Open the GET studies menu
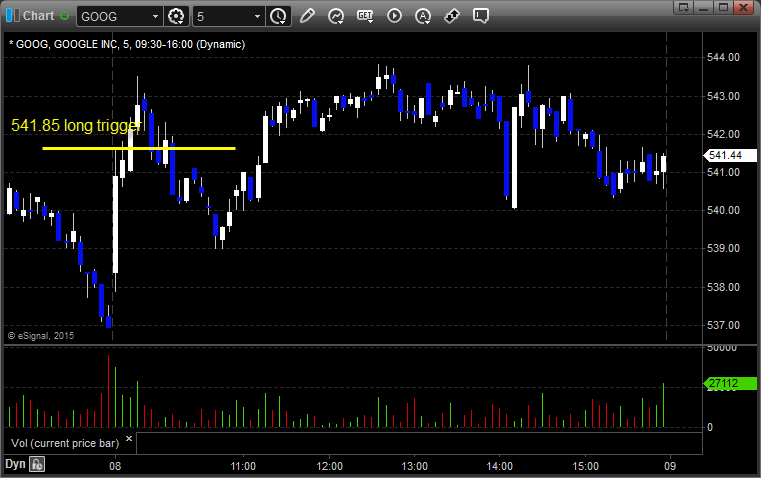 click(x=365, y=16)
